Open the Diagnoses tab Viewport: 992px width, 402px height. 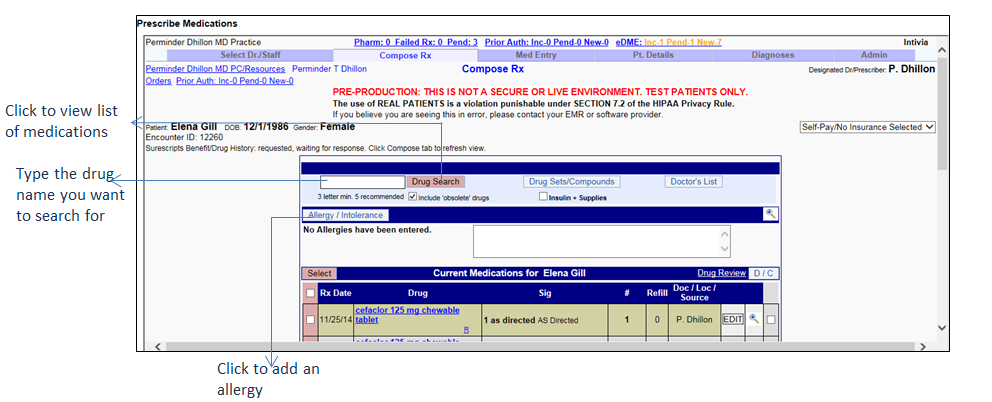(x=772, y=55)
